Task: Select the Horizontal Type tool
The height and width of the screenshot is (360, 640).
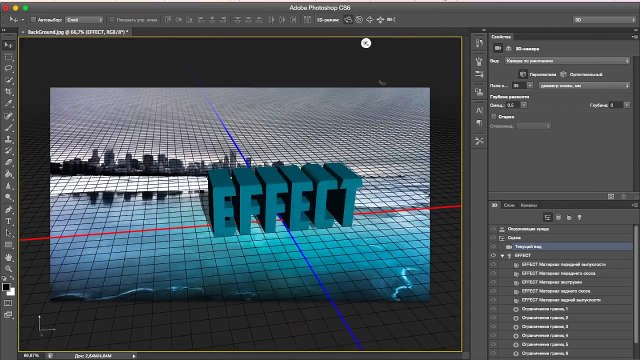Action: tap(8, 221)
